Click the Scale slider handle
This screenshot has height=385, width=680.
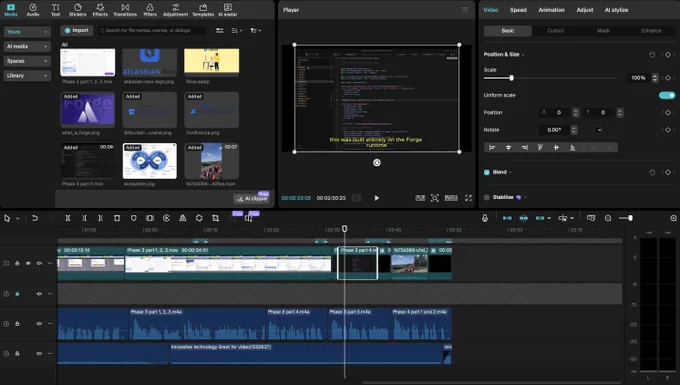[x=511, y=78]
